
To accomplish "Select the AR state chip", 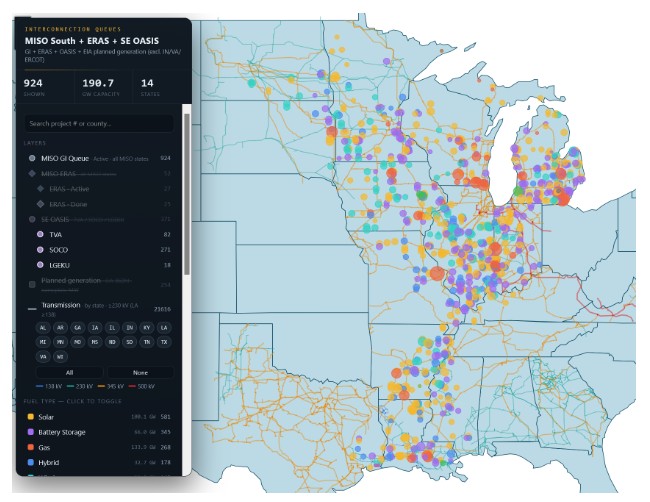I will click(x=61, y=327).
